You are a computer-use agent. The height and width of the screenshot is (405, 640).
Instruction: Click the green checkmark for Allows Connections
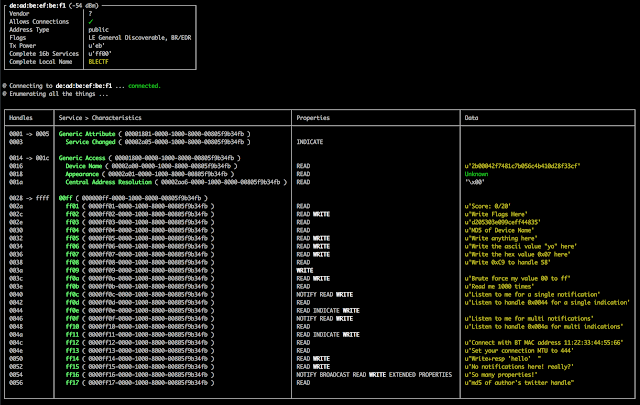coord(91,22)
